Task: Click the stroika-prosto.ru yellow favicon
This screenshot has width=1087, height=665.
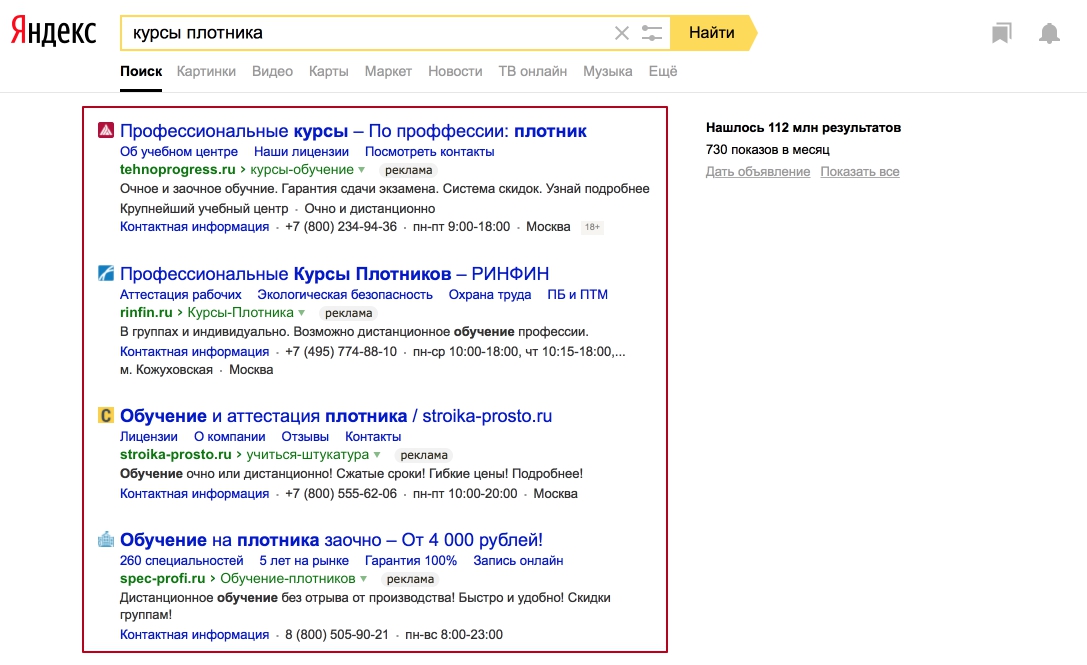Action: [x=105, y=415]
